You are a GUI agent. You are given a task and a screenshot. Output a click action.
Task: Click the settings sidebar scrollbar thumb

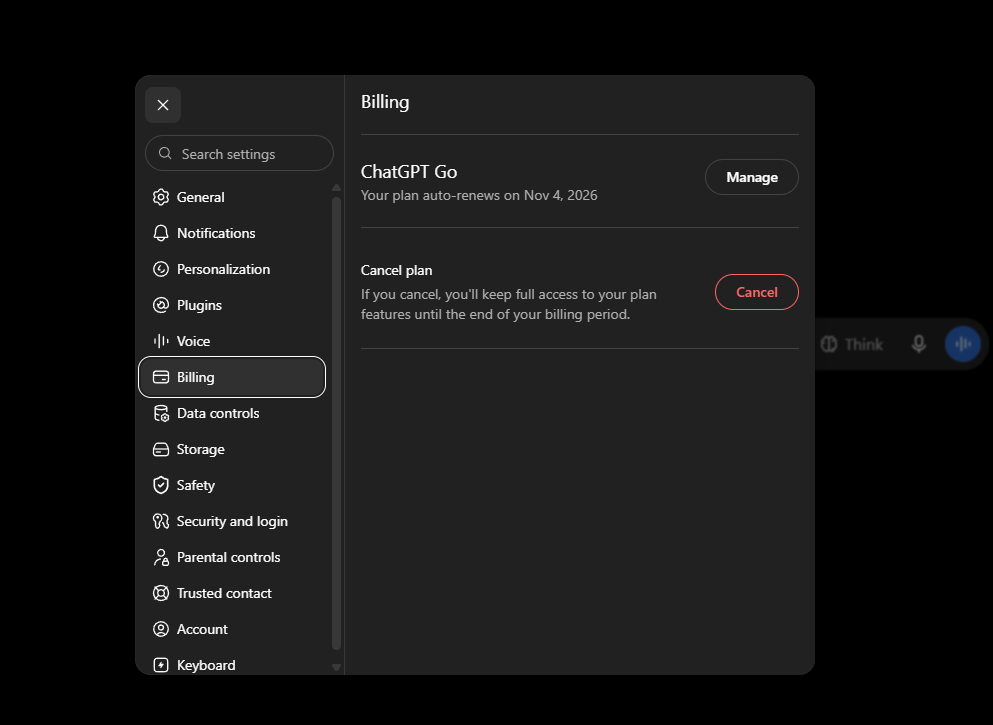click(x=336, y=423)
